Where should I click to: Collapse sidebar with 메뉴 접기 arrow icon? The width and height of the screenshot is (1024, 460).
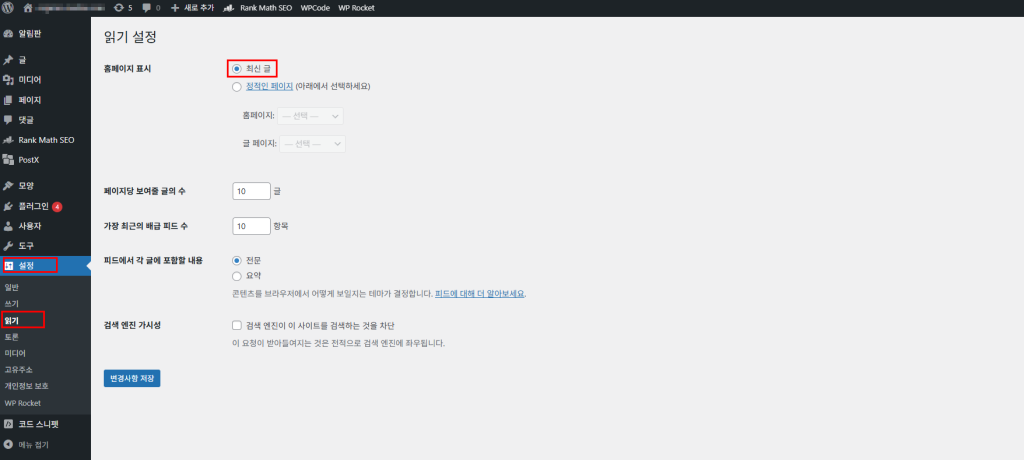point(8,445)
